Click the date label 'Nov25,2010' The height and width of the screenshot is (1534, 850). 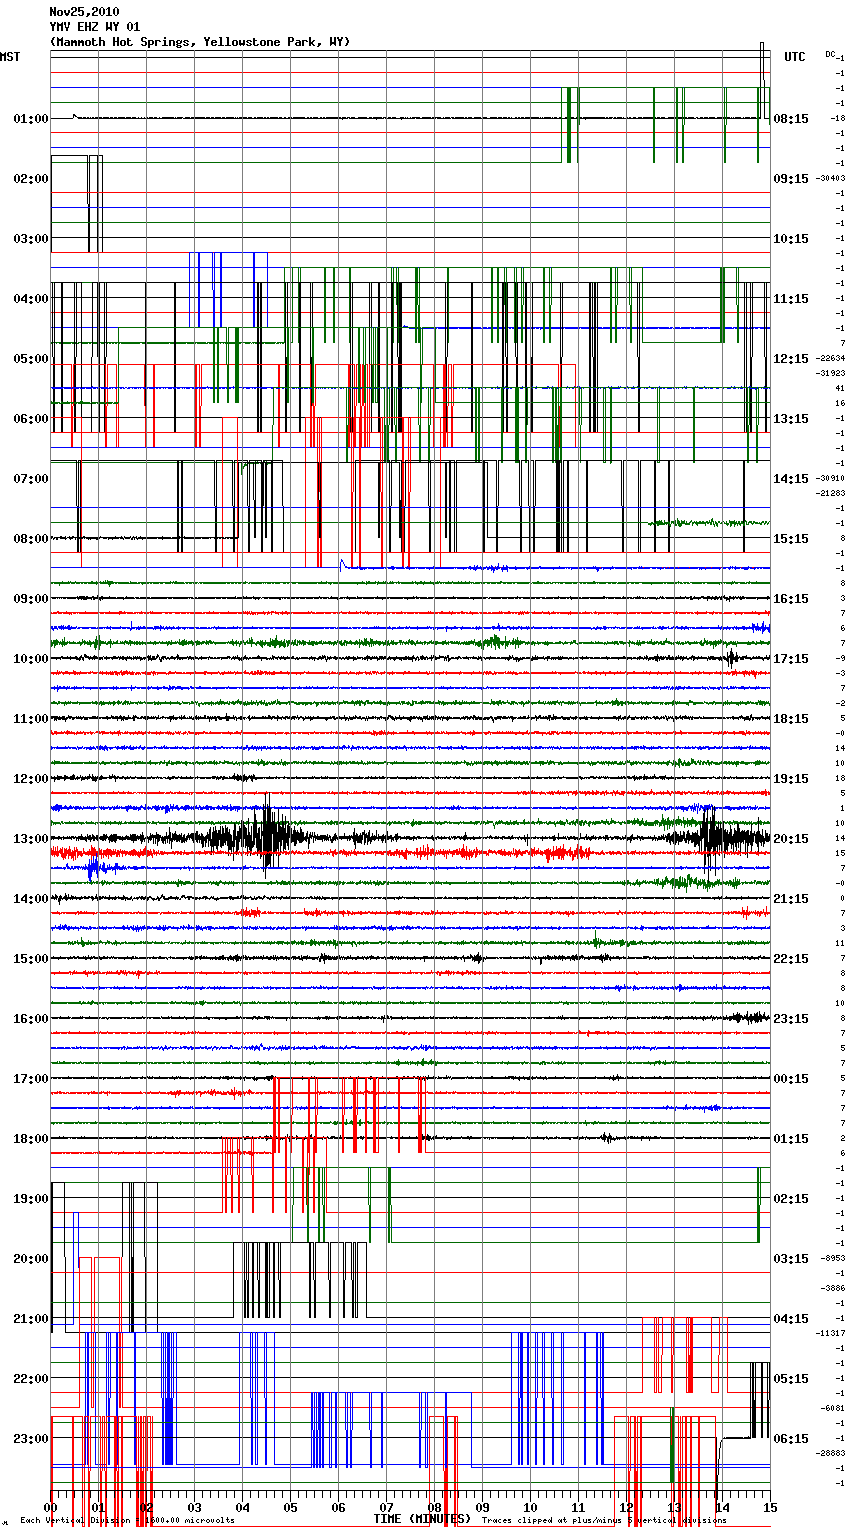84,12
